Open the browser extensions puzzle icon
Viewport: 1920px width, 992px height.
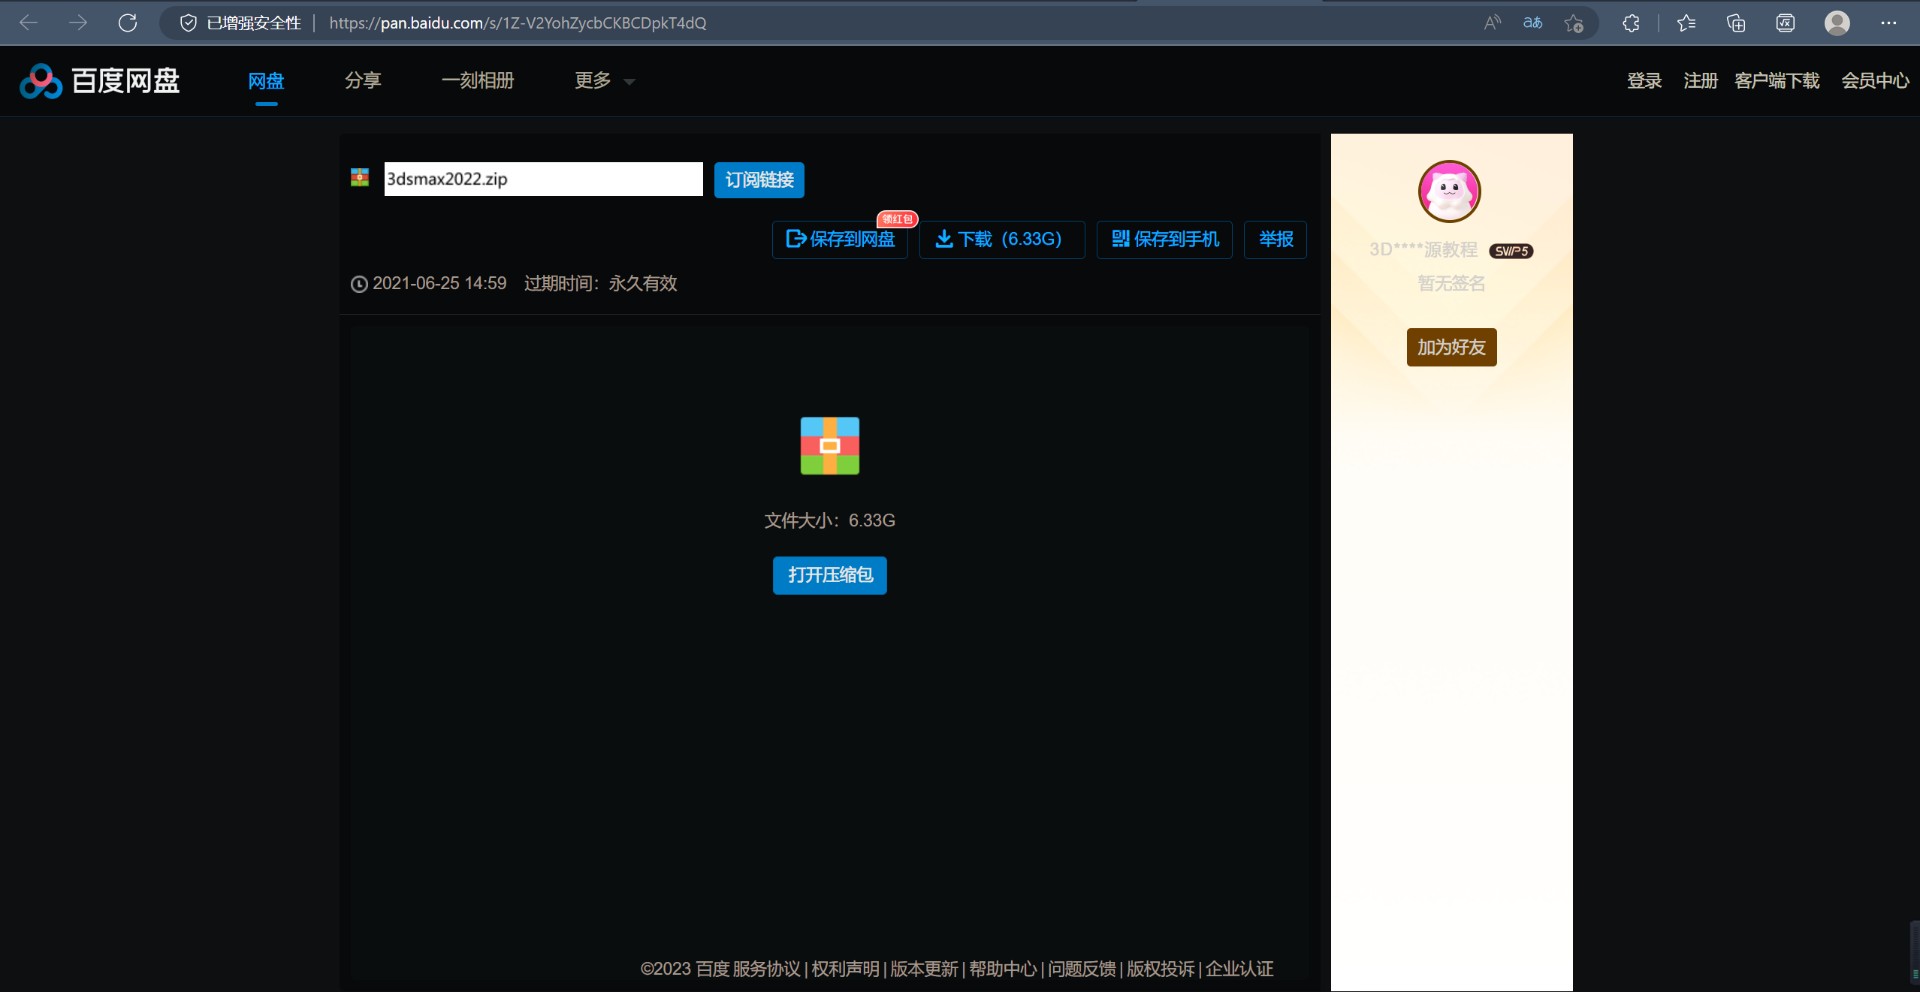coord(1631,22)
